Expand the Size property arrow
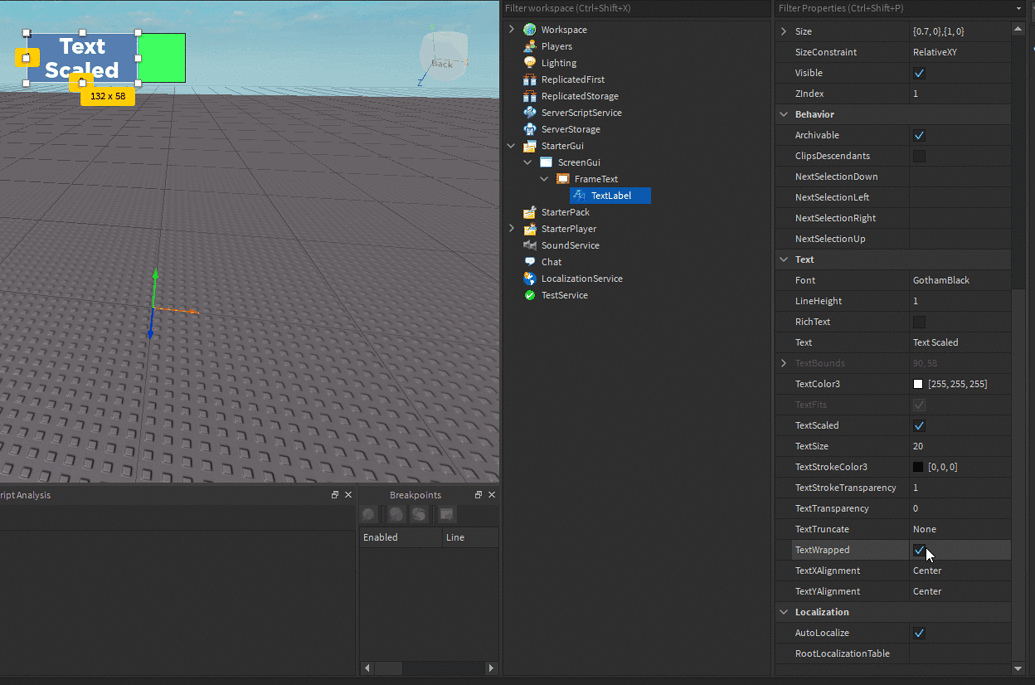 pyautogui.click(x=784, y=31)
